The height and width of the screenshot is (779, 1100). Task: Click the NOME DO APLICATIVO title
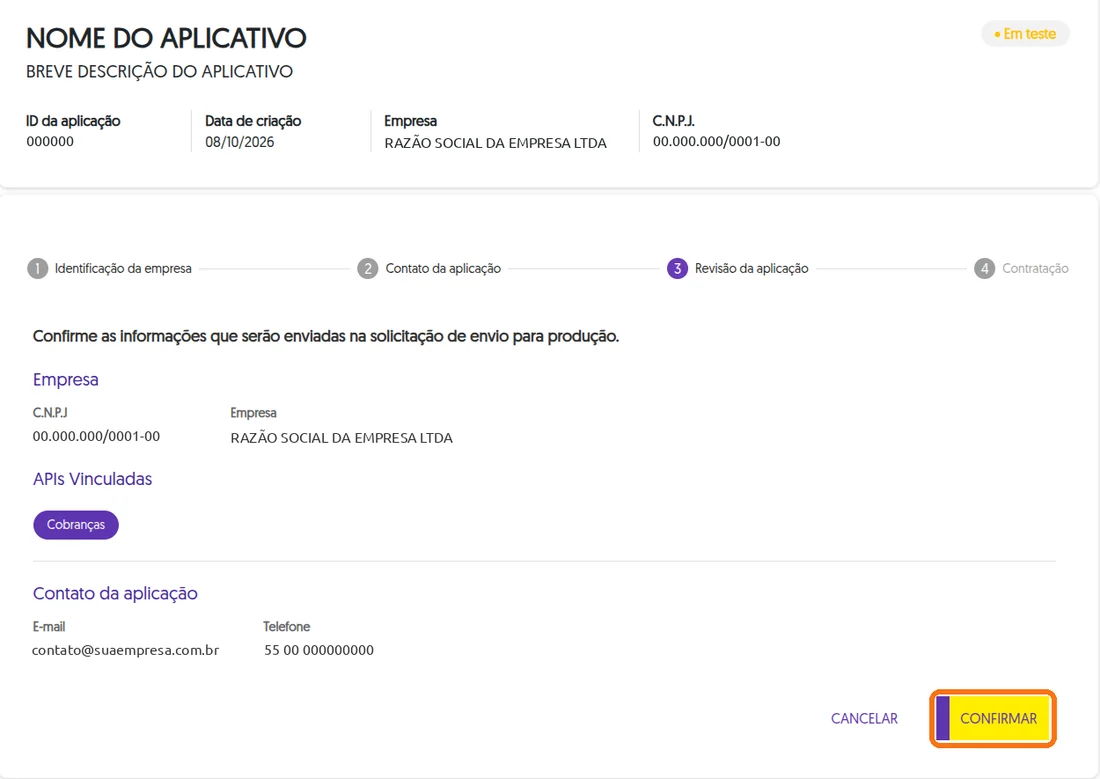coord(166,38)
